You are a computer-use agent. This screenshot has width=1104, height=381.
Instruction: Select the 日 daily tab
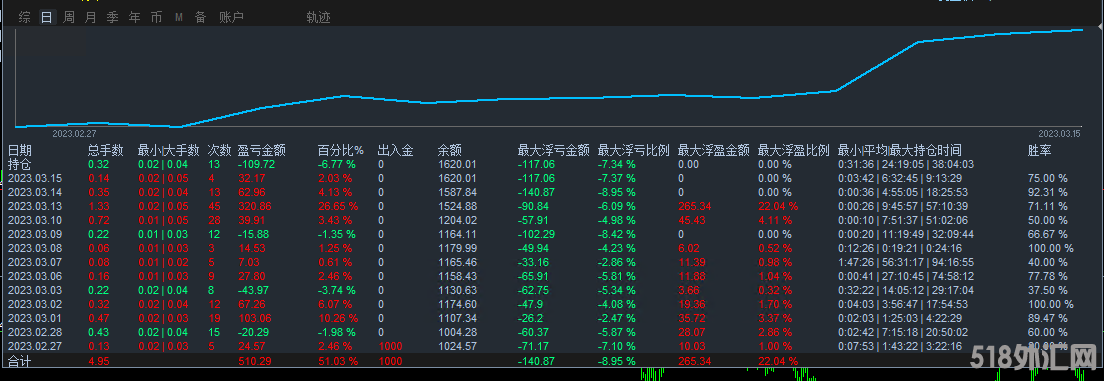tap(46, 18)
